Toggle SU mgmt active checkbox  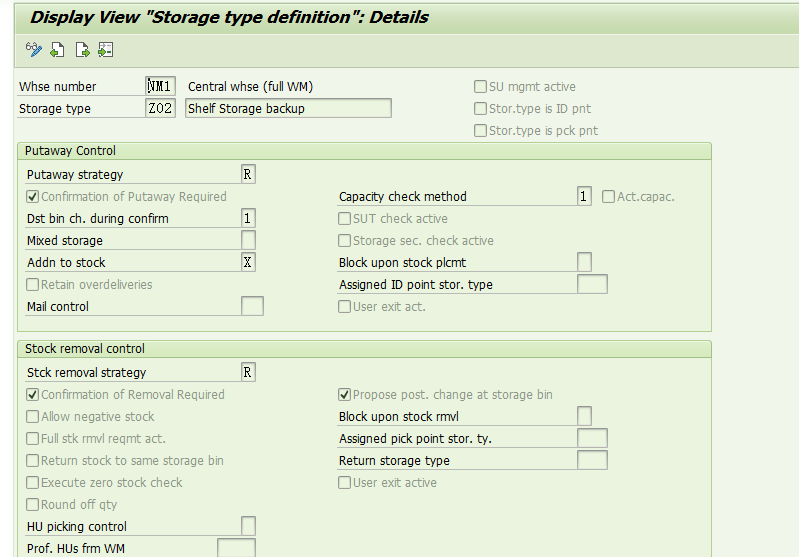480,87
